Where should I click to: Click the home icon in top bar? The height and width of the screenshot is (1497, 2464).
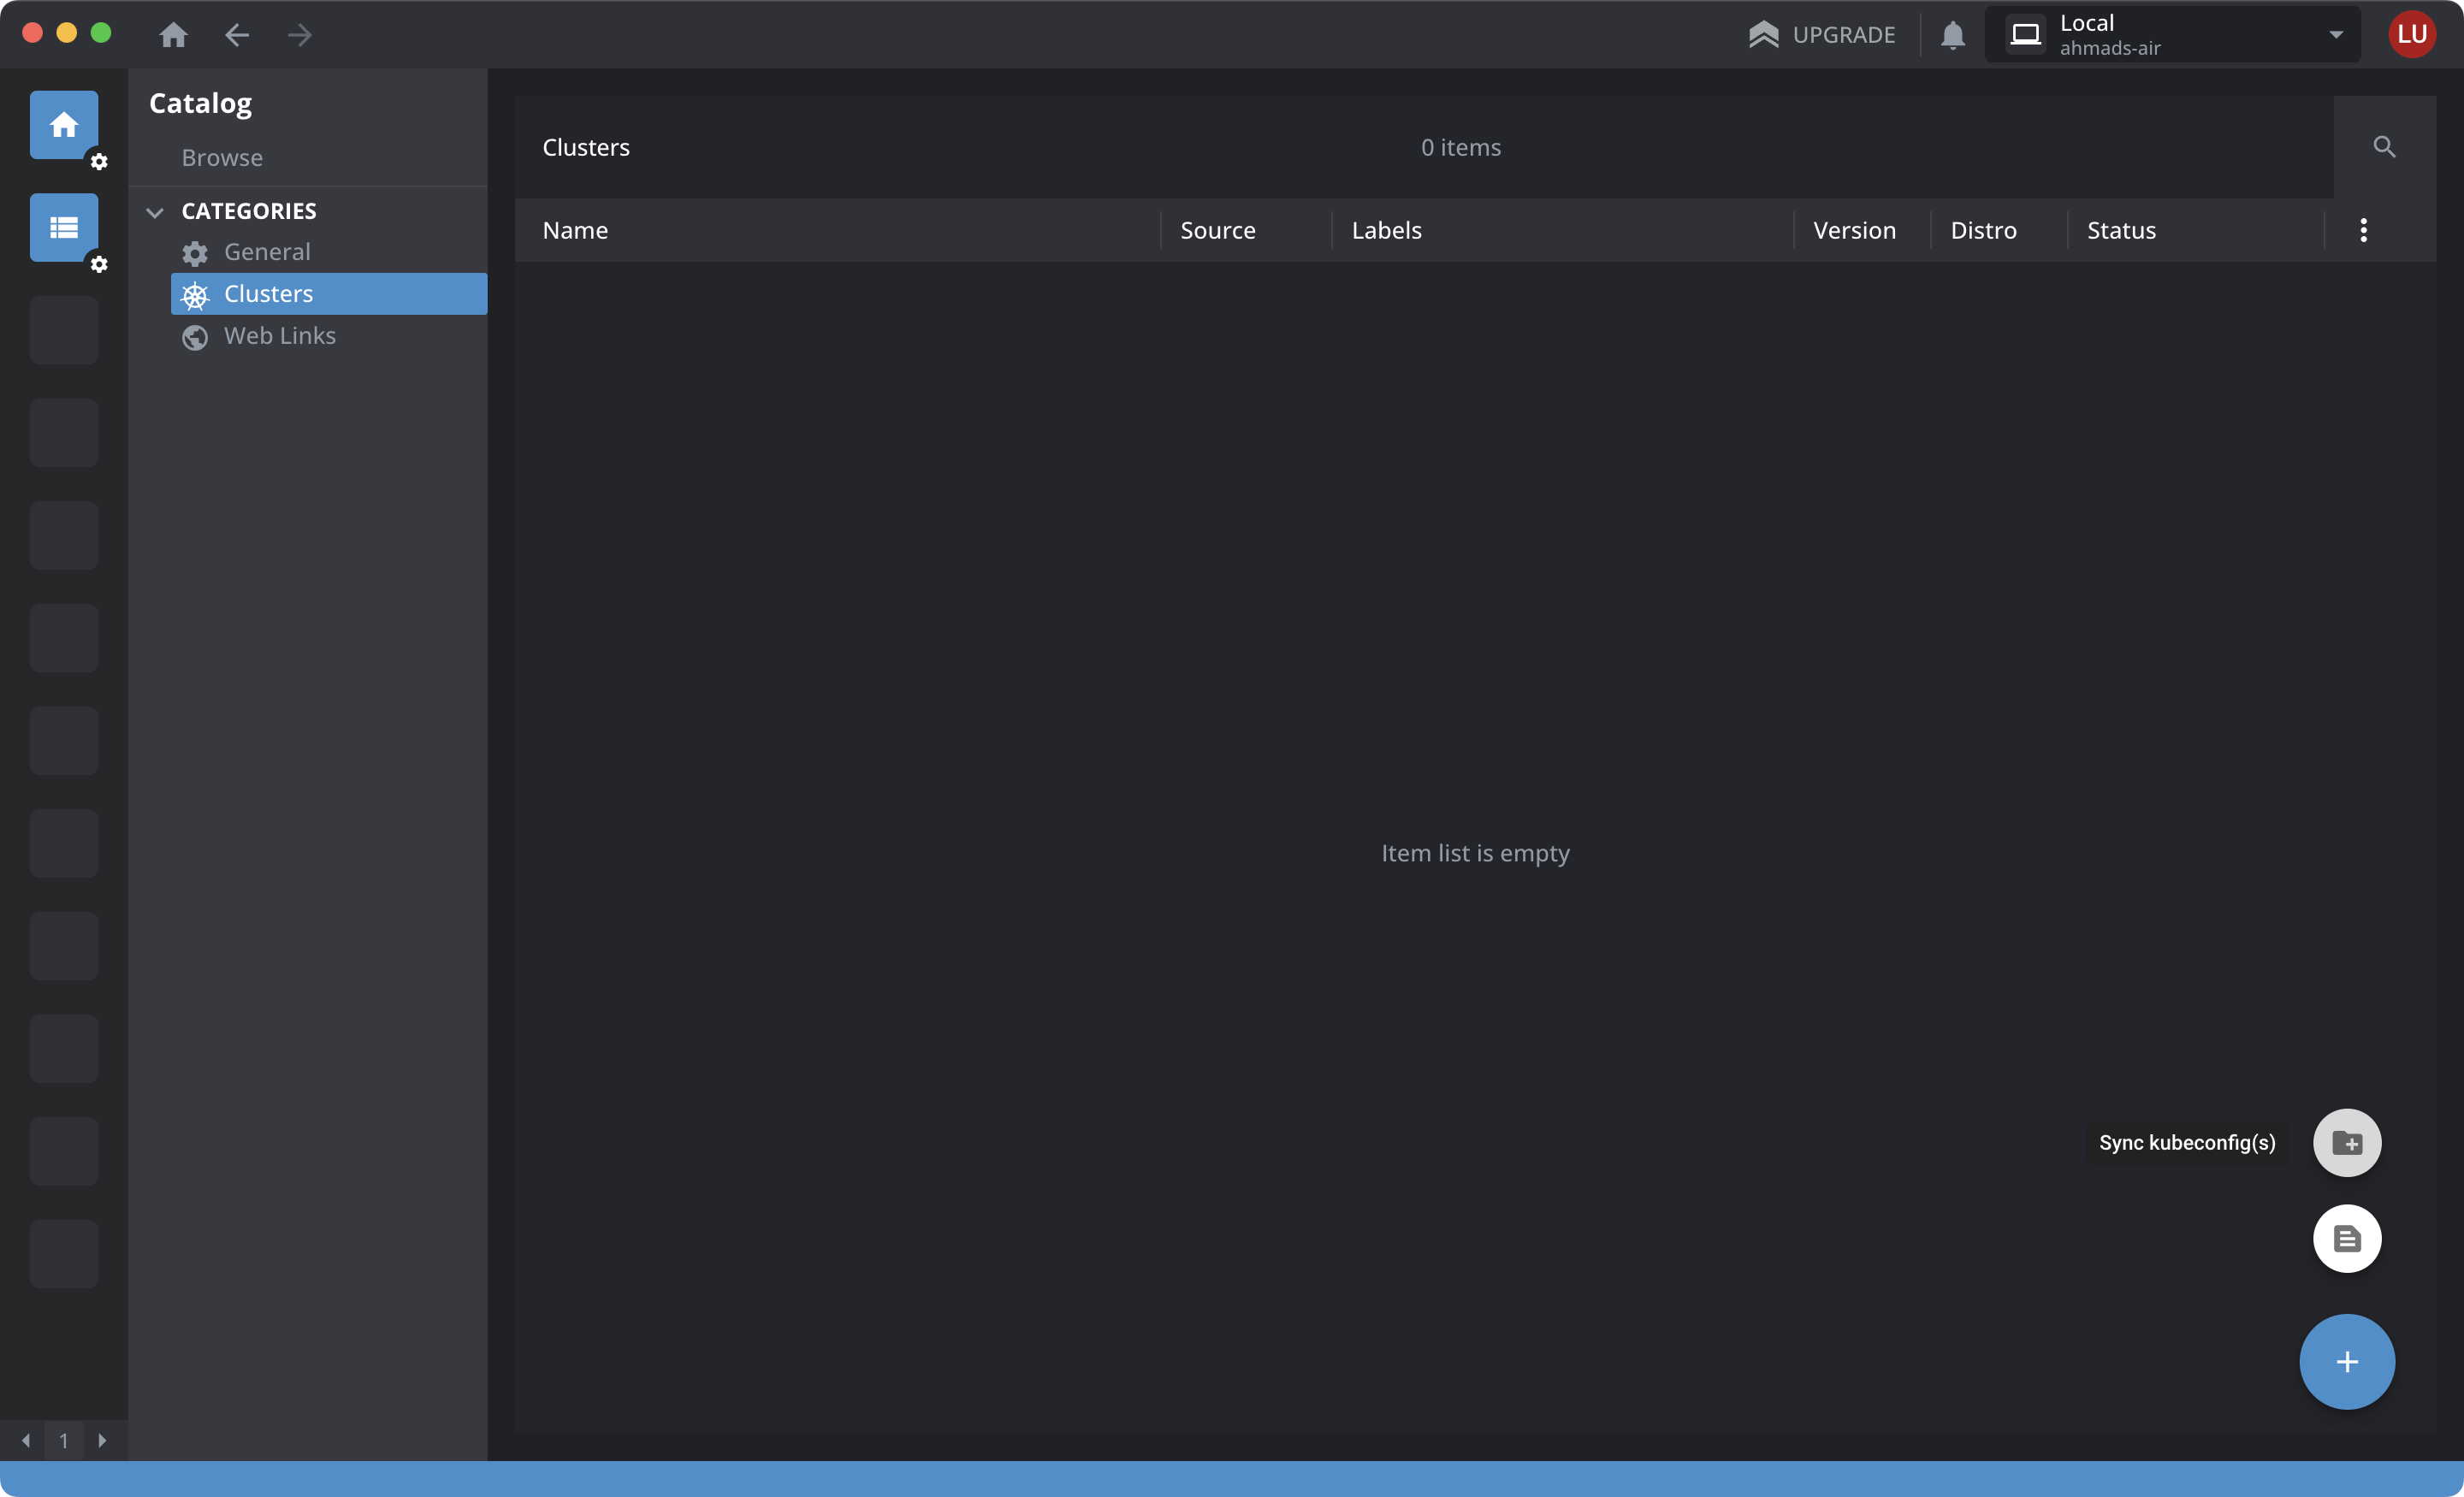(173, 35)
